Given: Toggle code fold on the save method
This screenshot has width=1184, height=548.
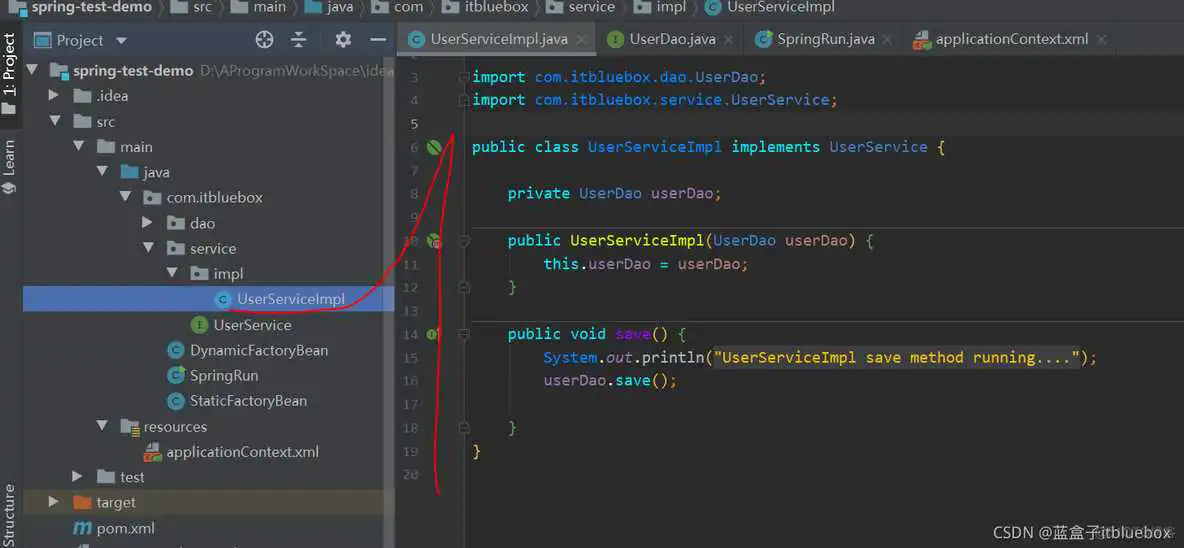Looking at the screenshot, I should [x=464, y=334].
